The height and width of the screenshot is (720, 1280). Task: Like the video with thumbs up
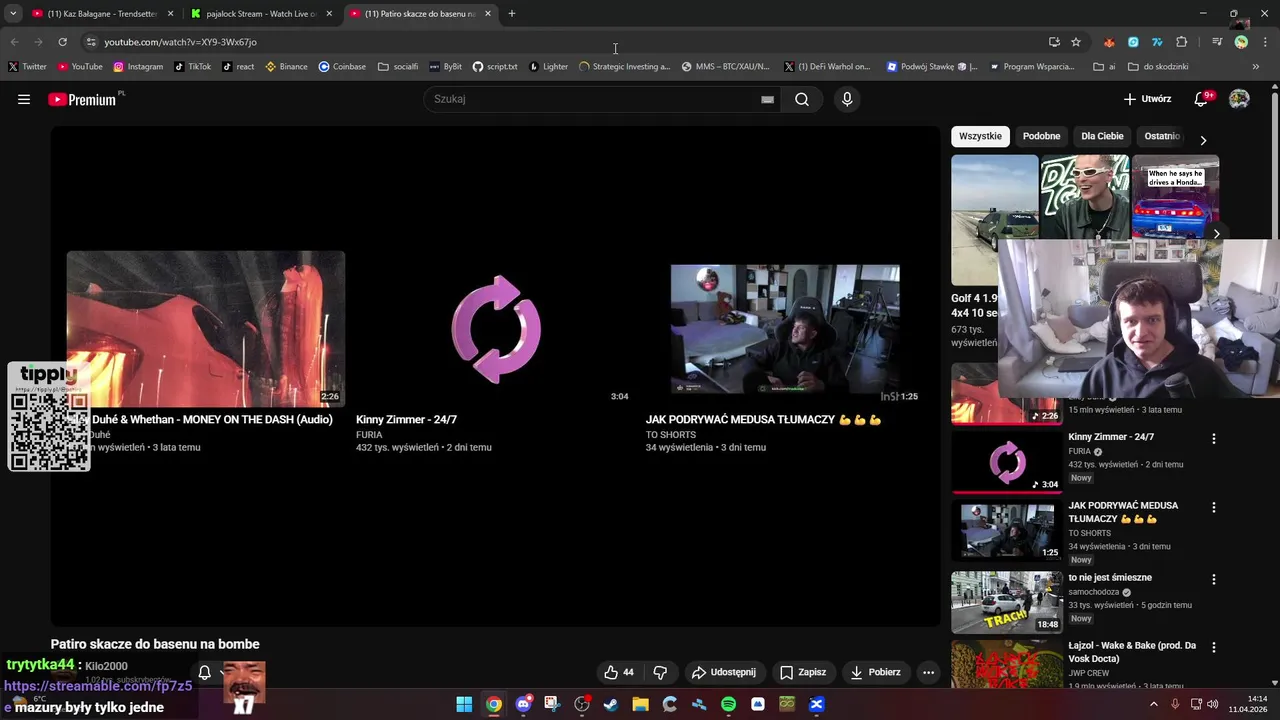[x=619, y=672]
